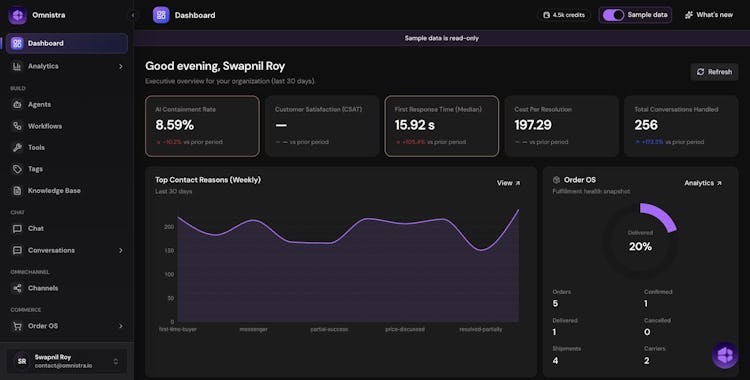This screenshot has height=380, width=750.
Task: Open the floating assistant widget icon
Action: 725,355
